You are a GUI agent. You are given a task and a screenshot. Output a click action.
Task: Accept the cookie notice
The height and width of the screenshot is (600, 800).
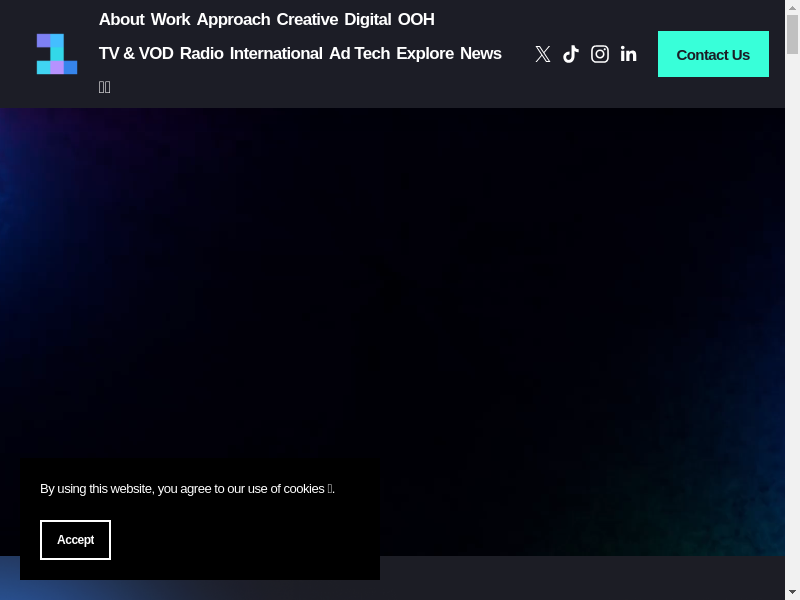point(75,540)
